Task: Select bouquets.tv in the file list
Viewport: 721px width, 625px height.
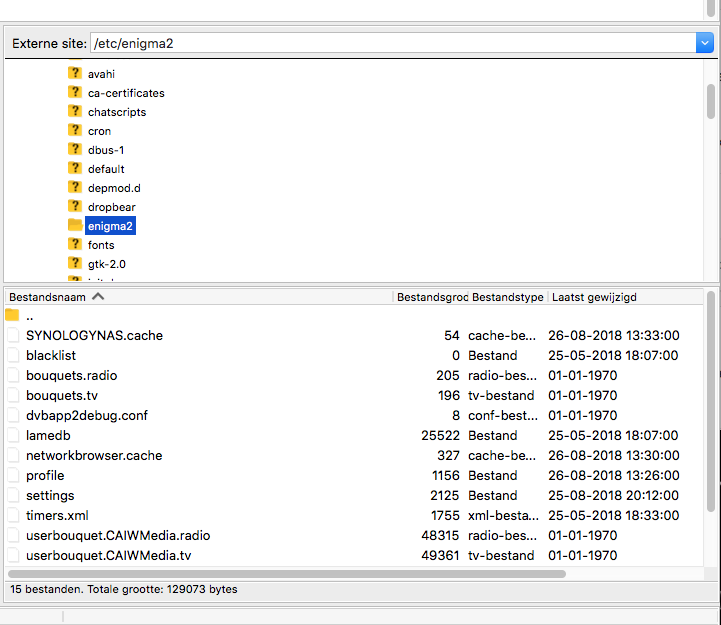Action: 62,396
